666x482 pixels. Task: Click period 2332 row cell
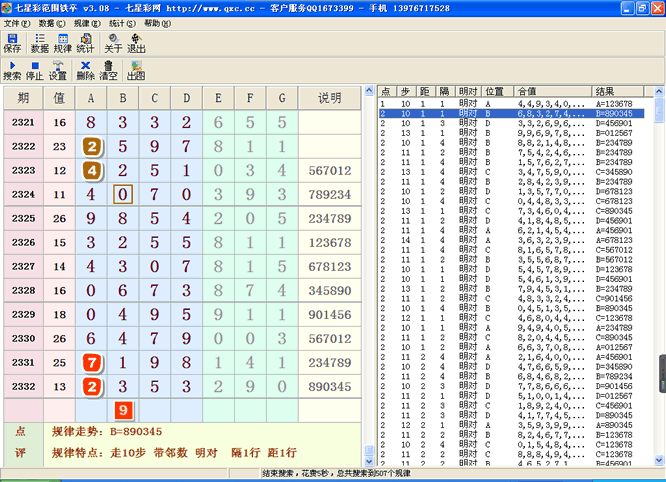(23, 386)
